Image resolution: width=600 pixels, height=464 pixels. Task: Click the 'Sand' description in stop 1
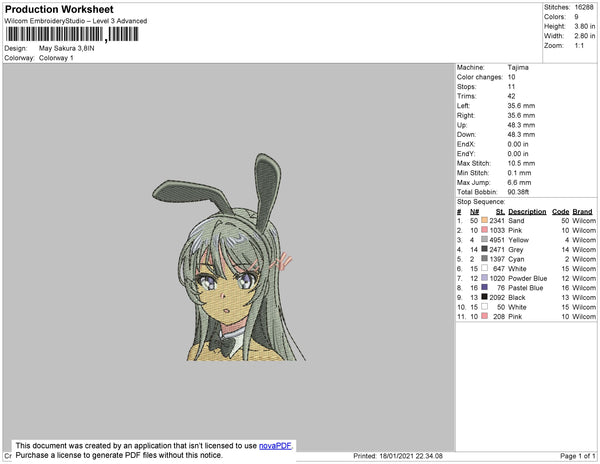[516, 221]
